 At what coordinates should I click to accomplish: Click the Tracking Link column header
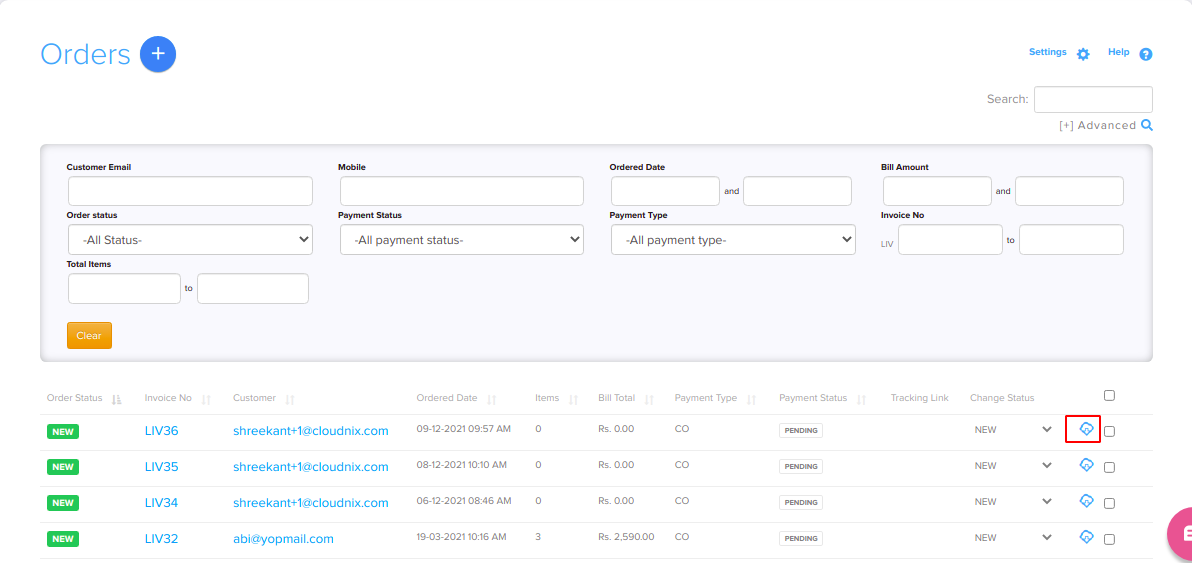[920, 398]
